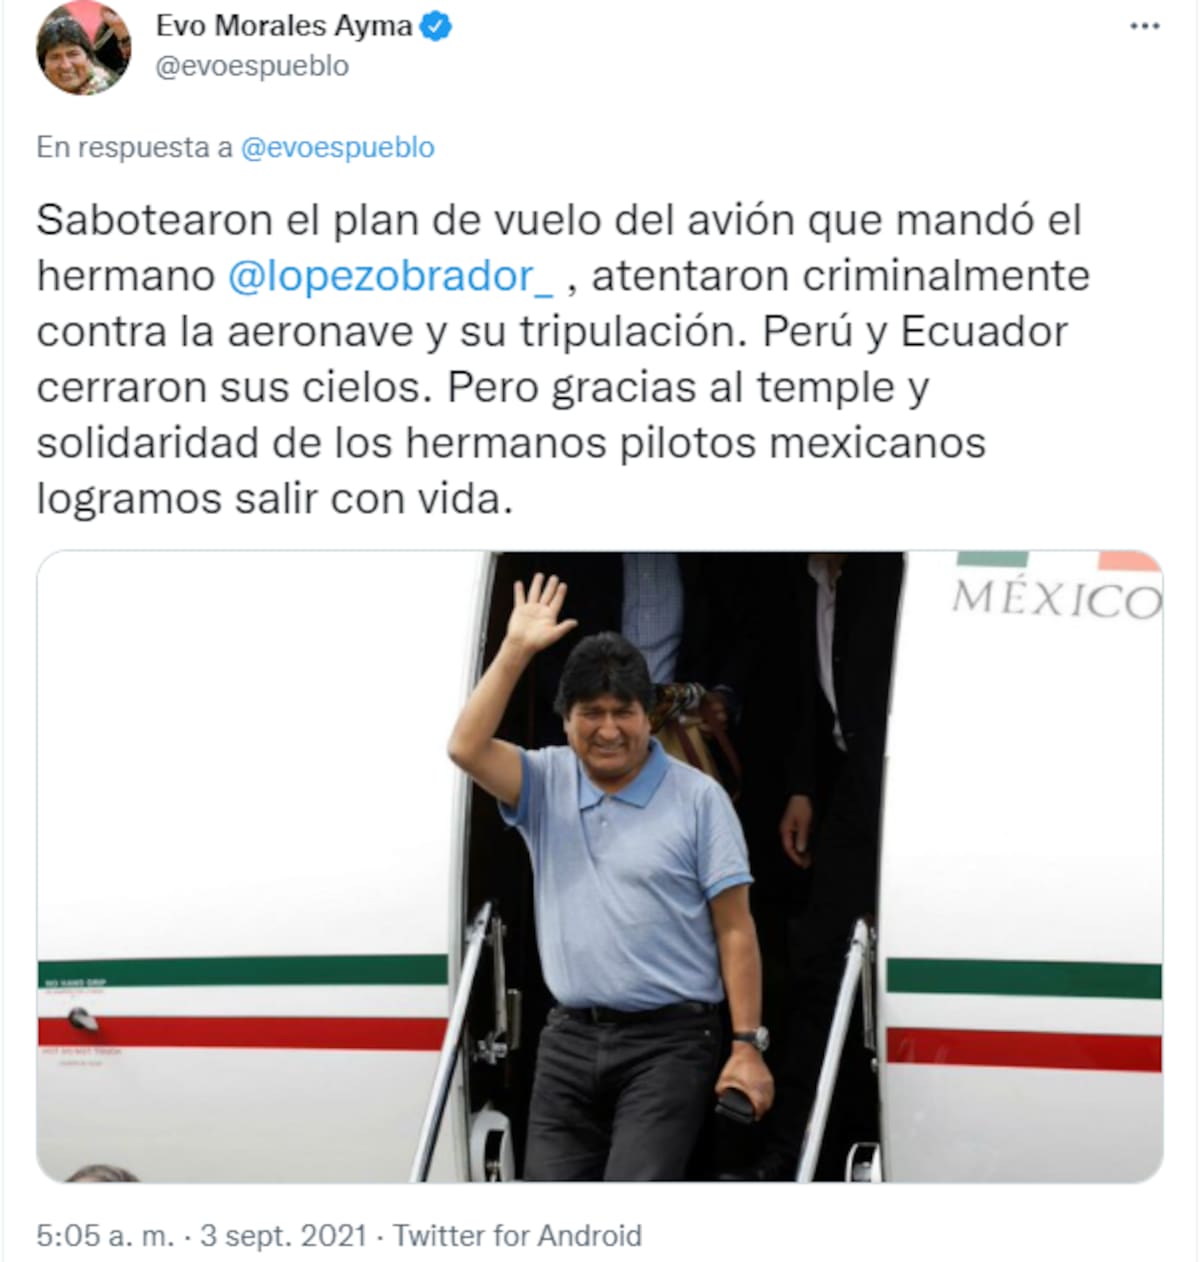Image resolution: width=1200 pixels, height=1262 pixels.
Task: Open Evo Morales profile avatar picture
Action: pyautogui.click(x=83, y=49)
